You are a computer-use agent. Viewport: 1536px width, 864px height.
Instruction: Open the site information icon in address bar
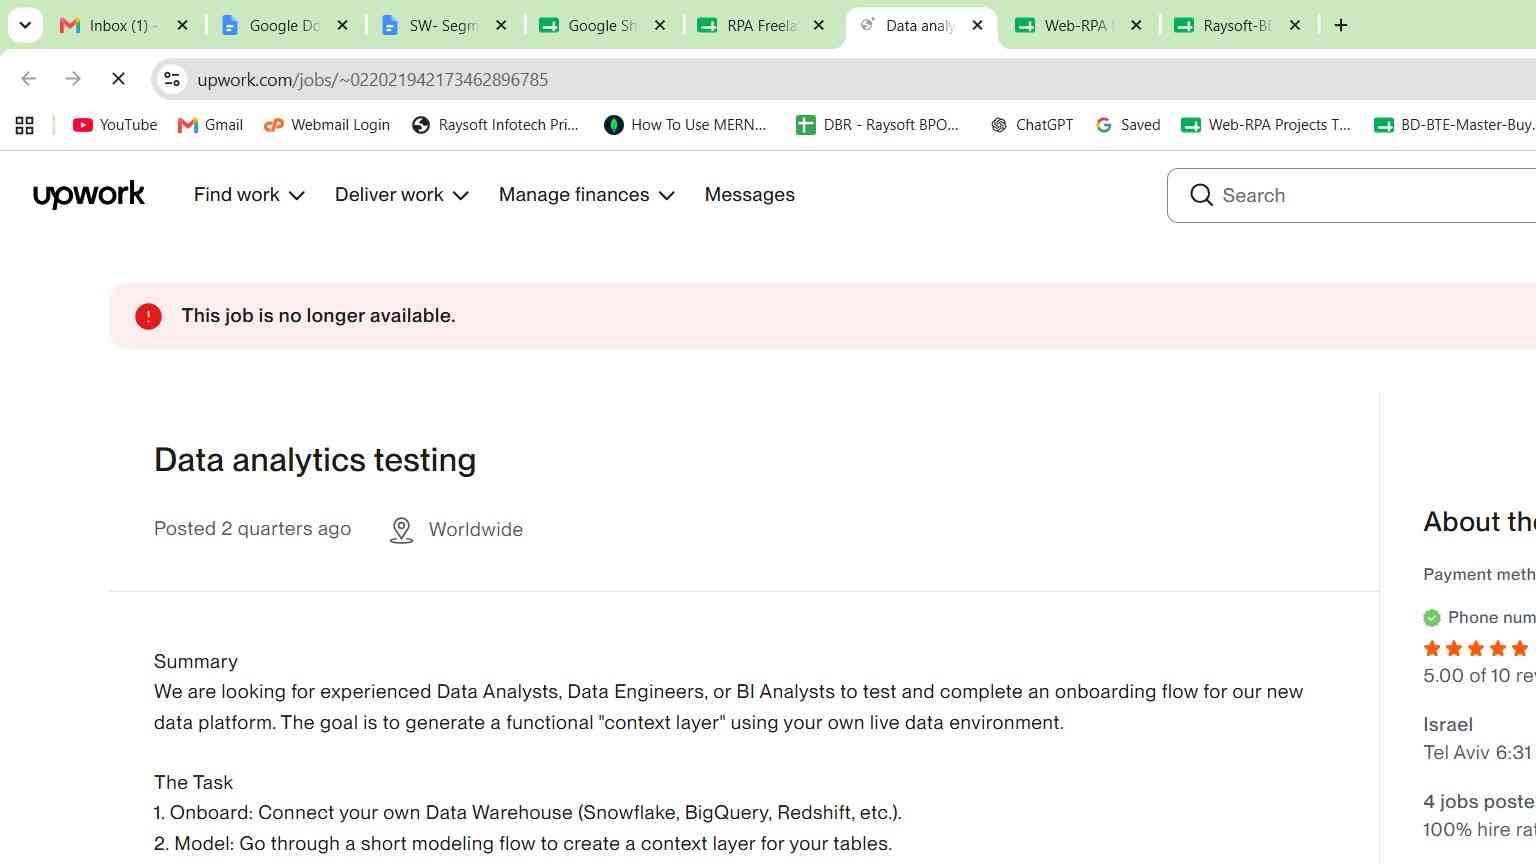click(172, 79)
